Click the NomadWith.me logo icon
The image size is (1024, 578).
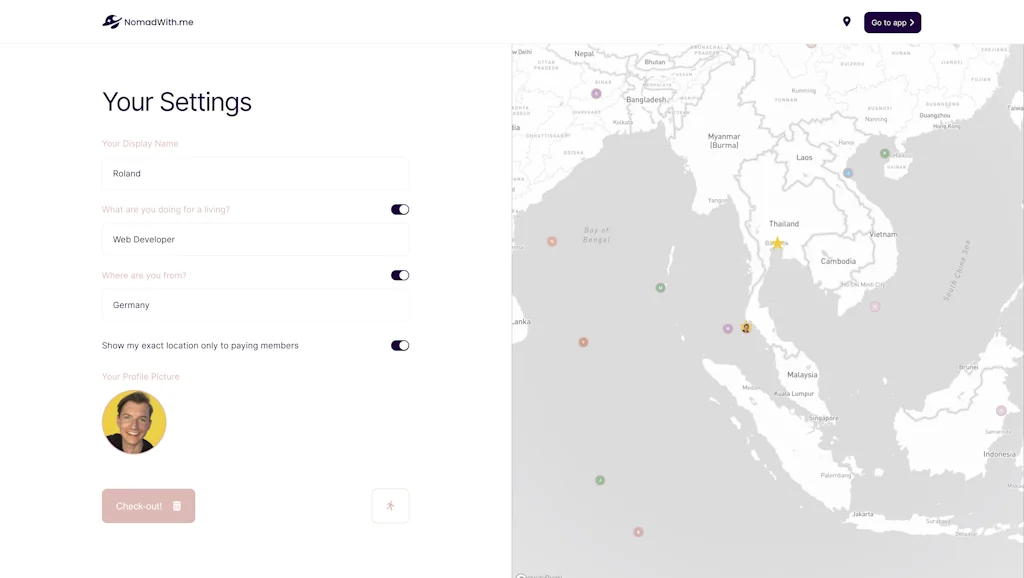(x=111, y=22)
